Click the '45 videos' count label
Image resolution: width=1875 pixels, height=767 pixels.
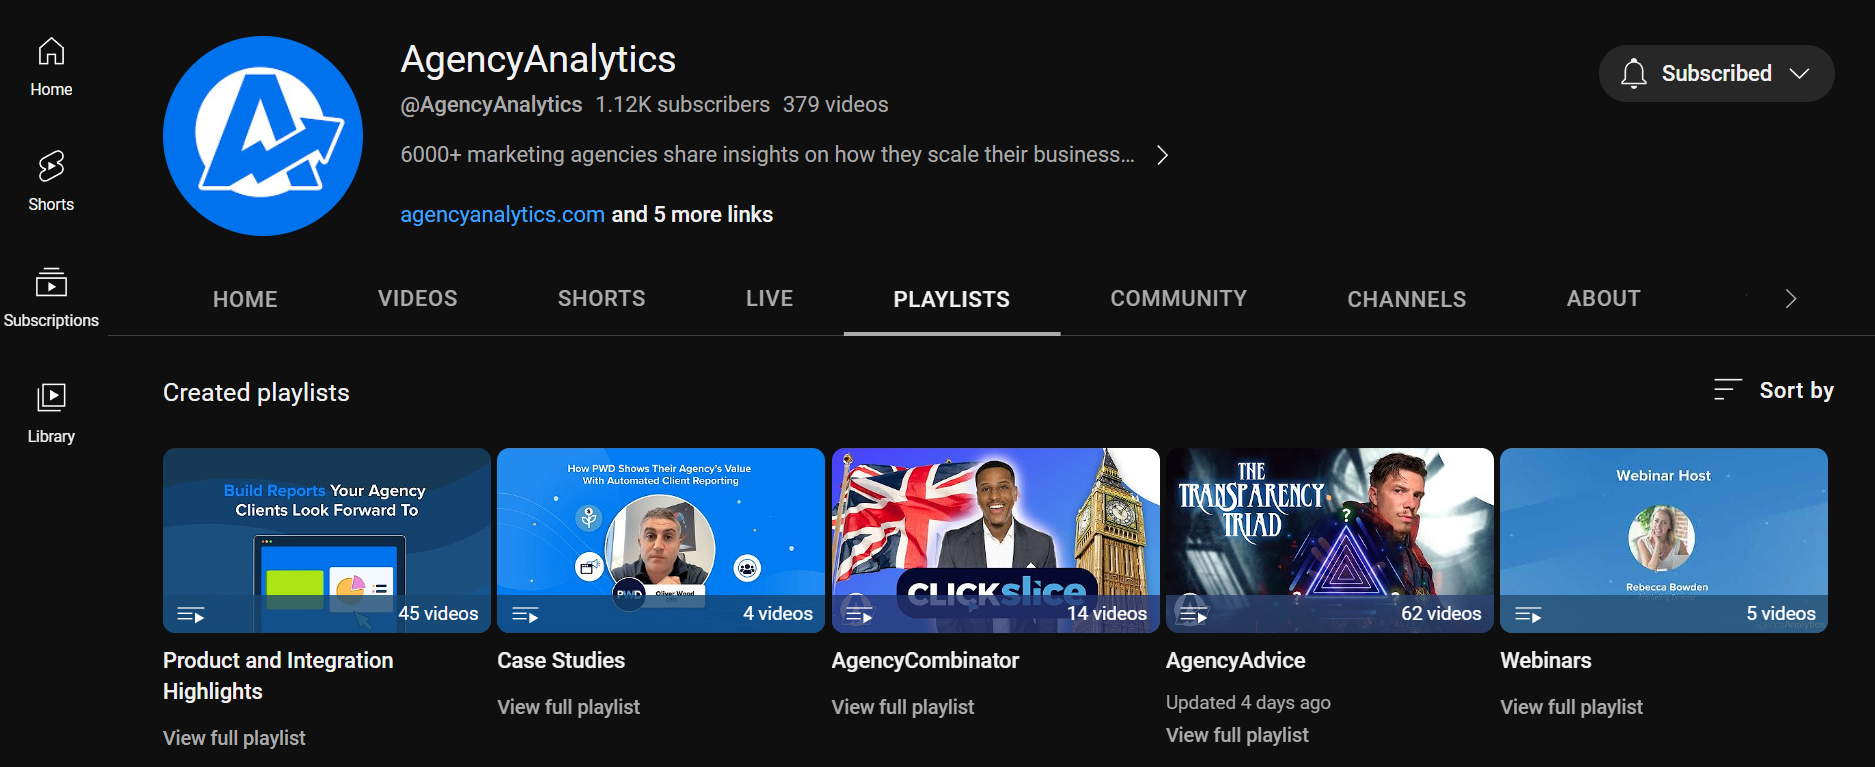point(438,614)
